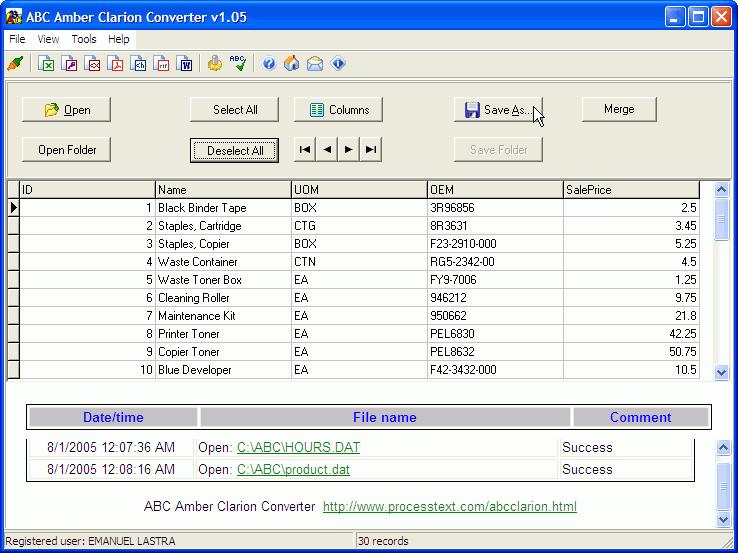Jump to the last record navigation button
738x553 pixels.
point(371,150)
